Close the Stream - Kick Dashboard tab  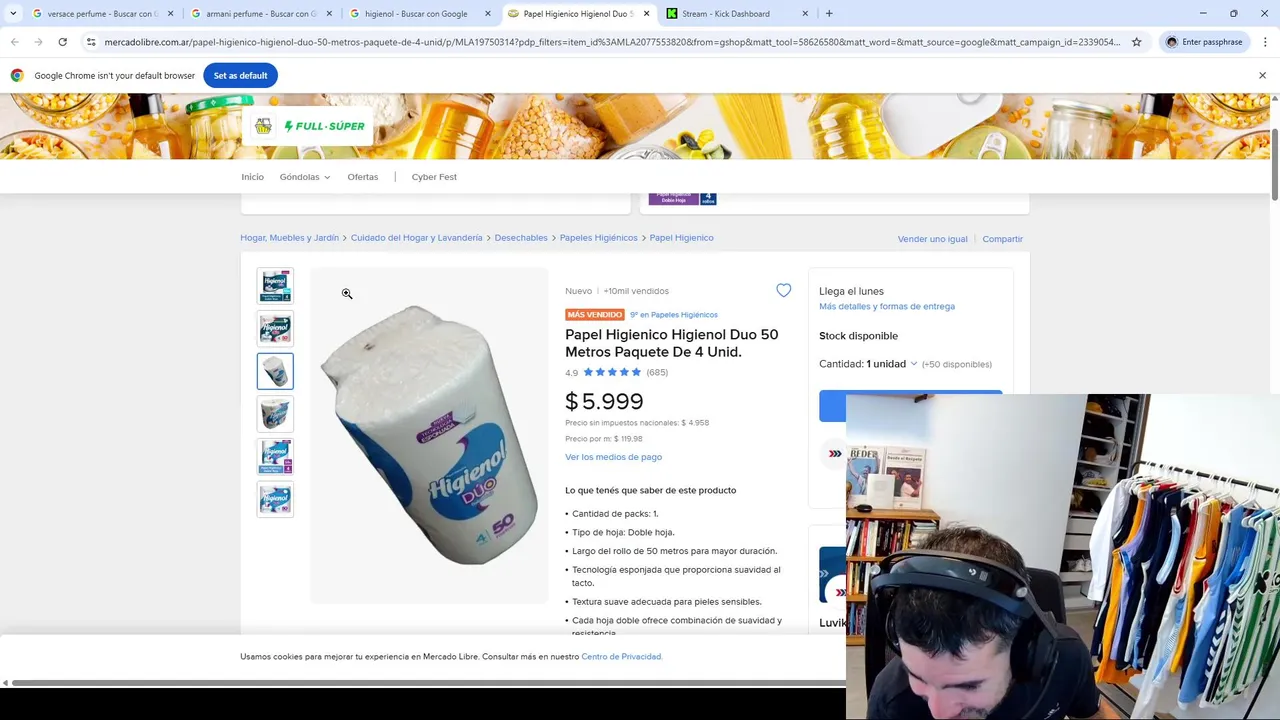[x=805, y=14]
